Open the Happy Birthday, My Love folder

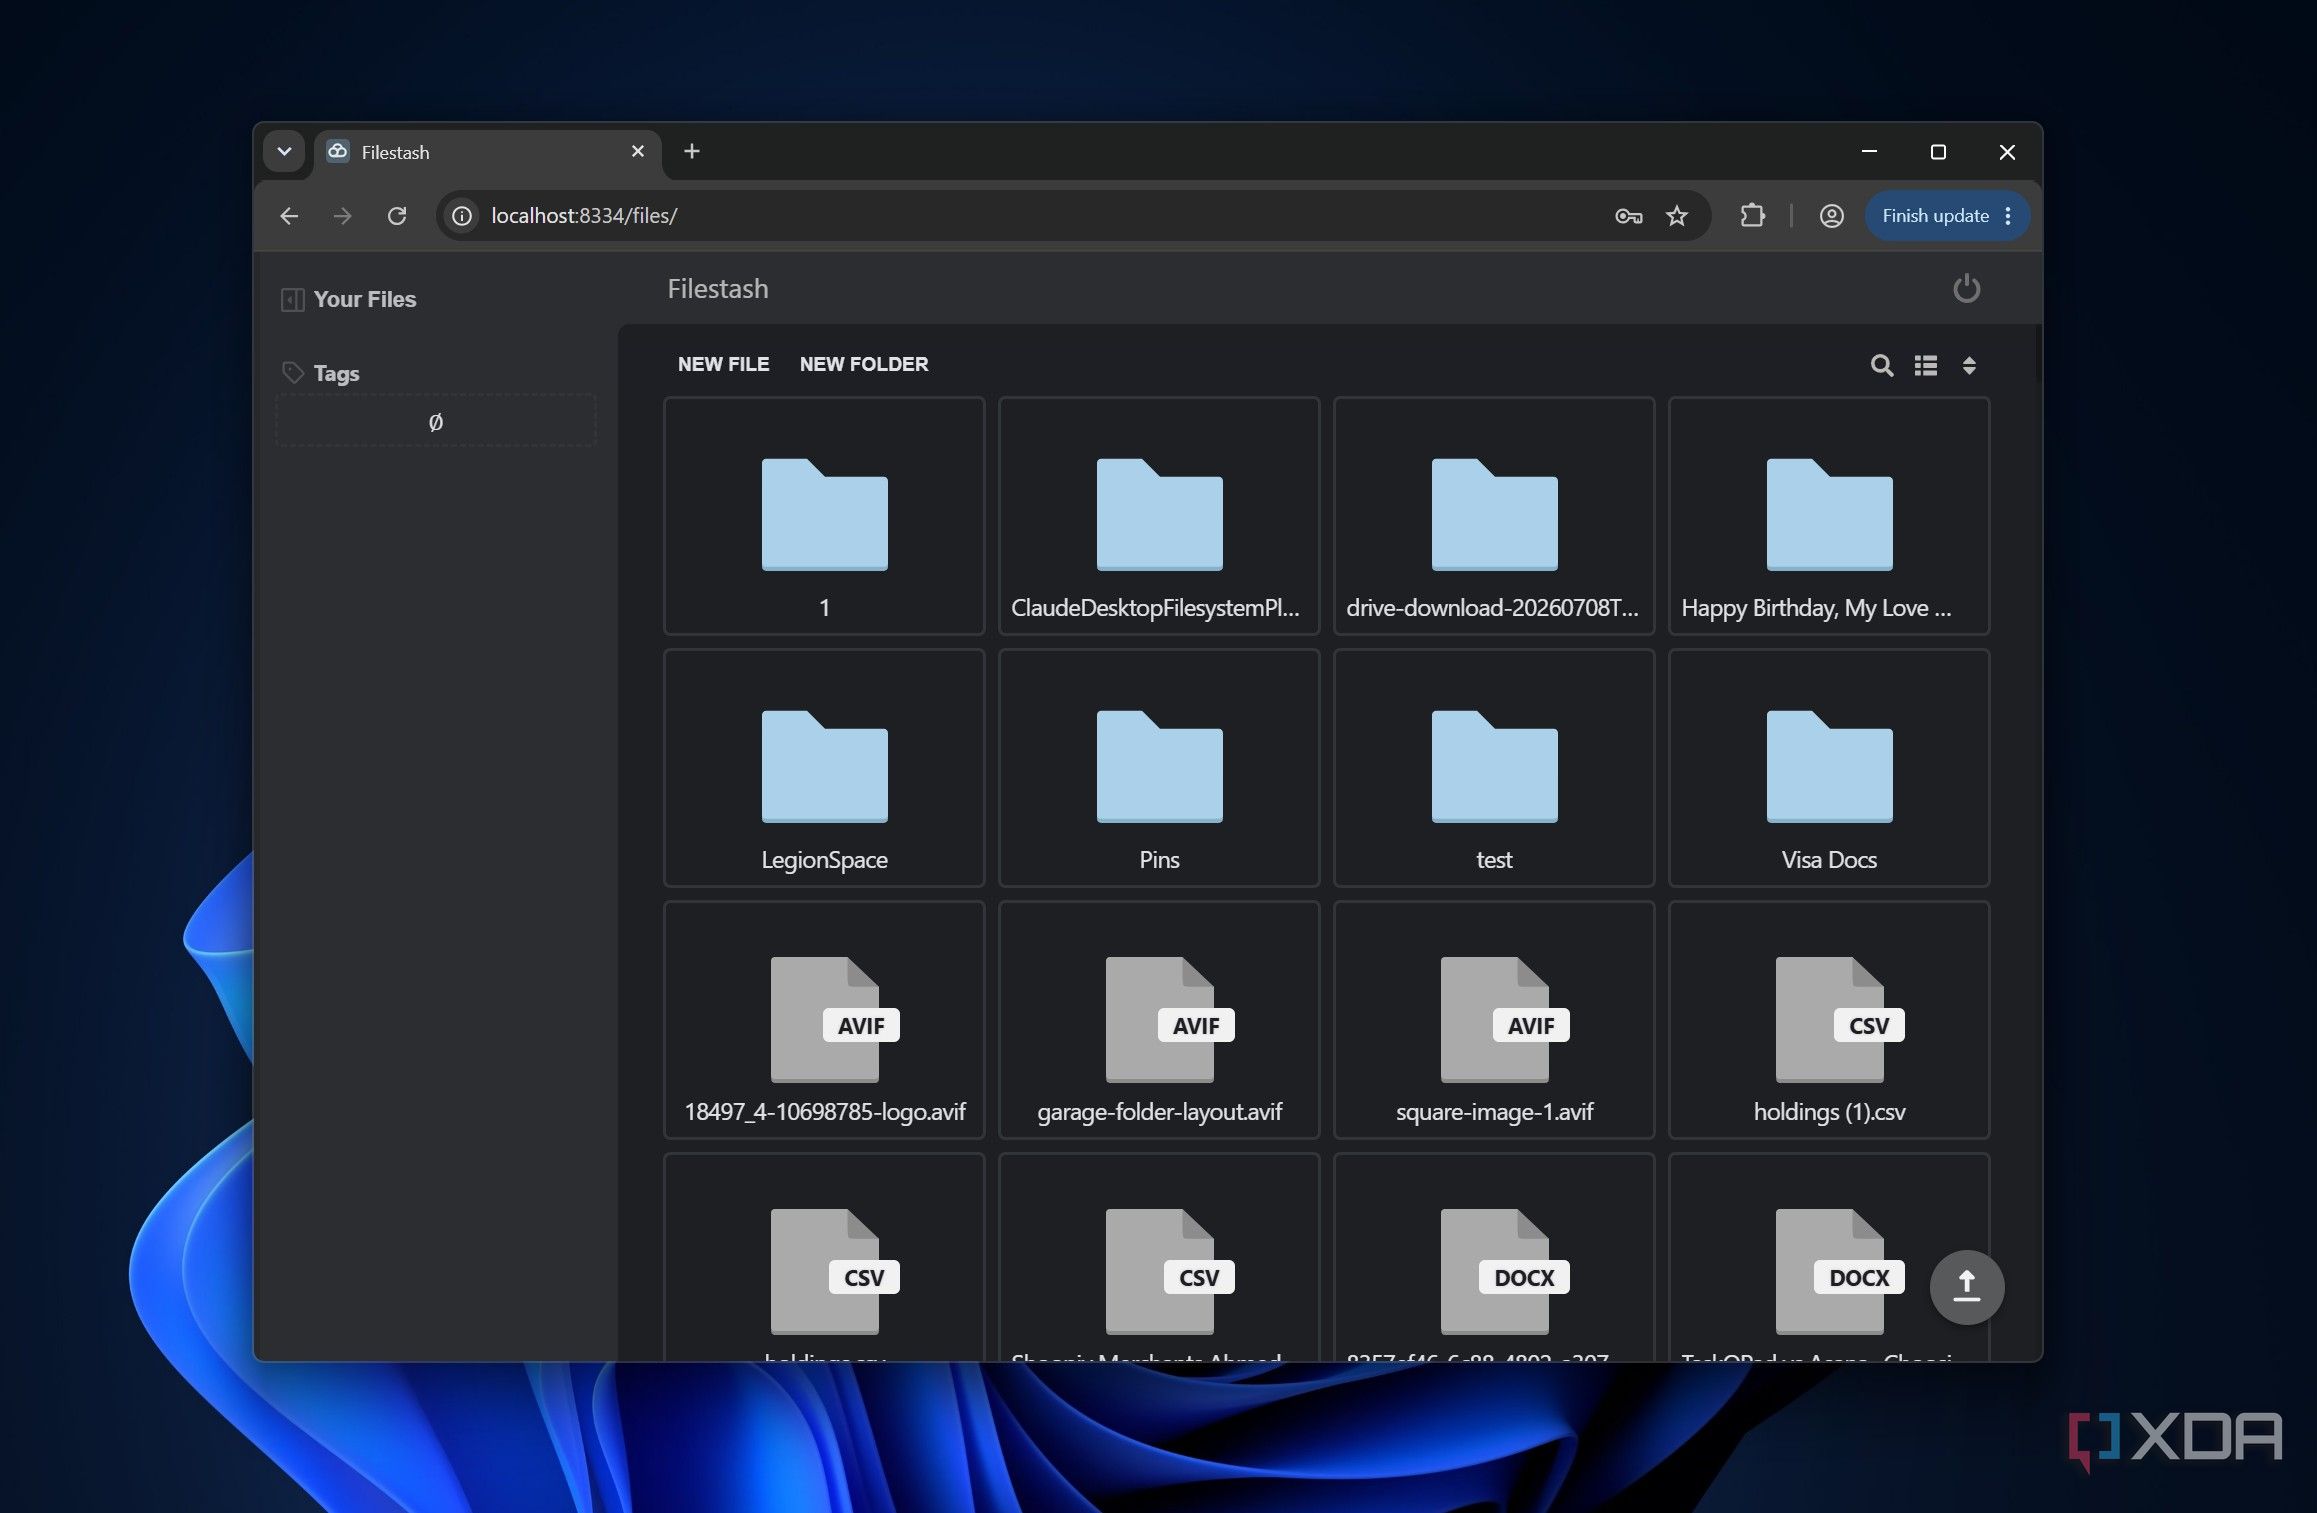pyautogui.click(x=1829, y=516)
